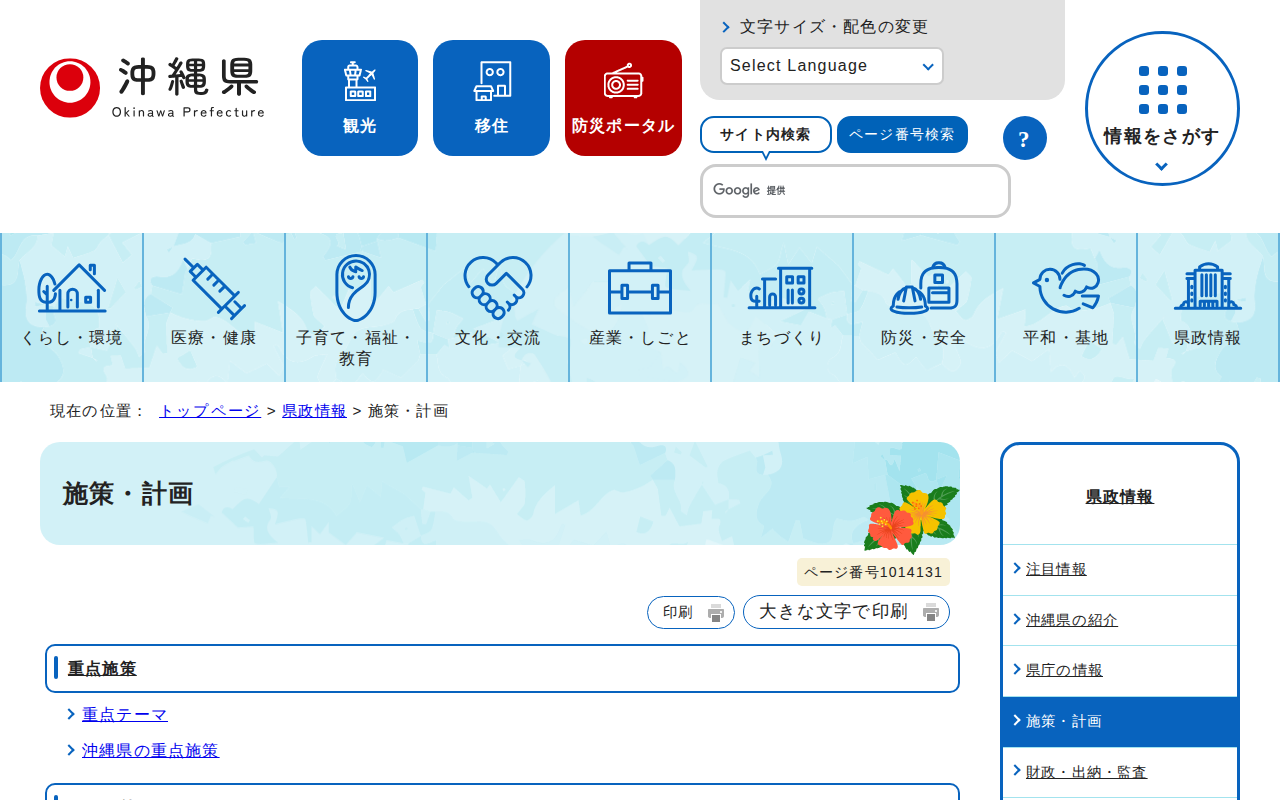
Task: Select くらし・環境 house icon category
Action: coord(72,308)
